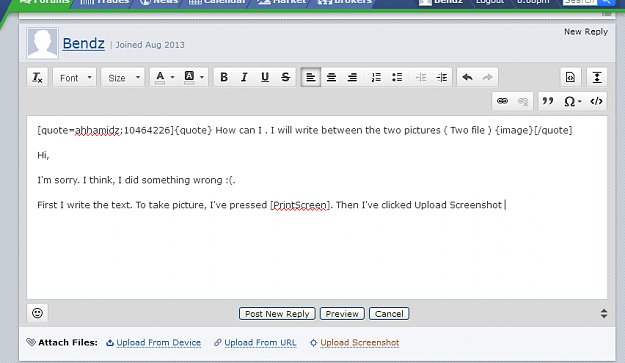Click the Unlink icon
Screen dimensions: 625x363
(523, 101)
